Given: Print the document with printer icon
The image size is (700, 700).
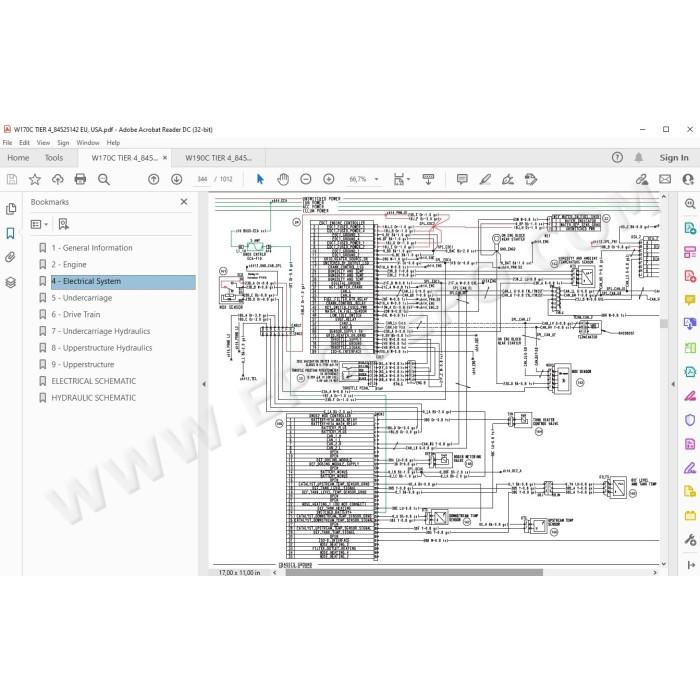Looking at the screenshot, I should [80, 179].
